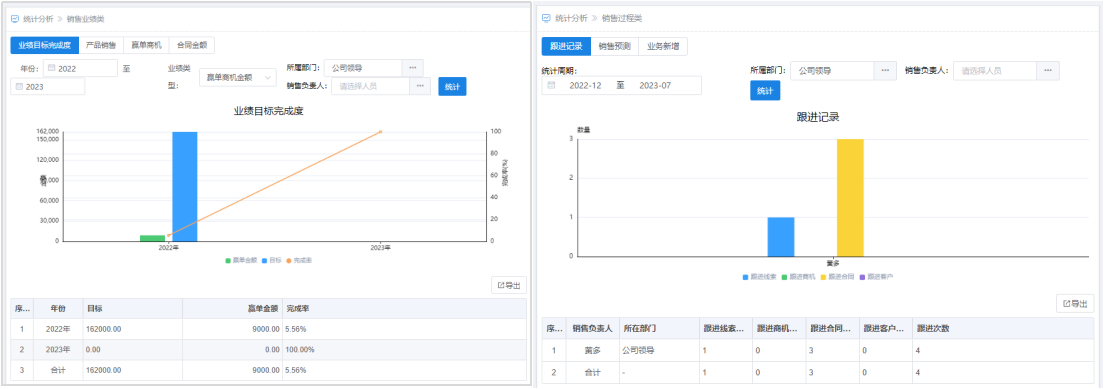Image resolution: width=1104 pixels, height=389 pixels.
Task: Click the 公司领导 department field in right panel
Action: point(832,70)
